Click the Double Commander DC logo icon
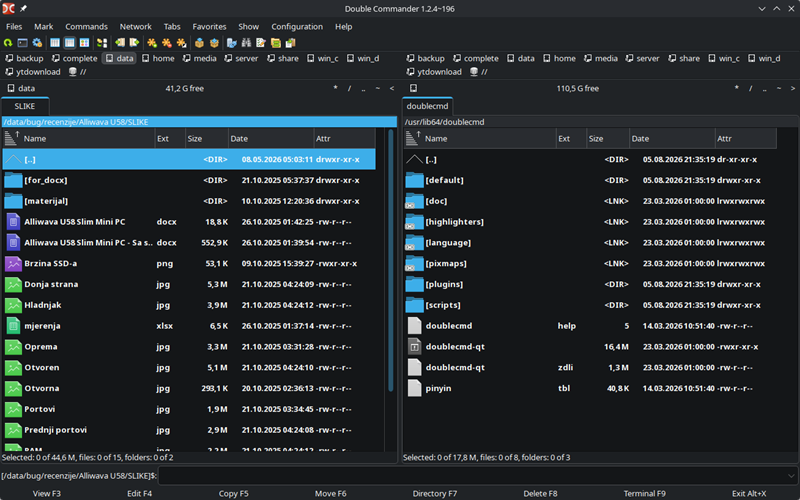Viewport: 800px width, 500px height. 8,9
